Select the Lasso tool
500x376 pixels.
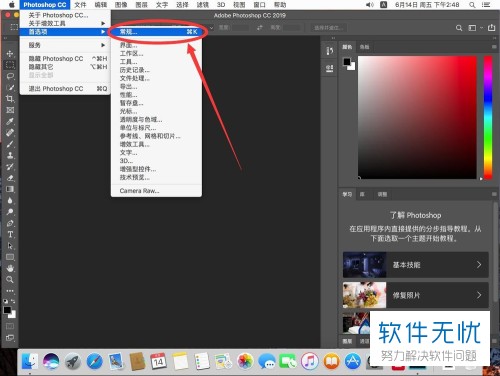[x=10, y=76]
